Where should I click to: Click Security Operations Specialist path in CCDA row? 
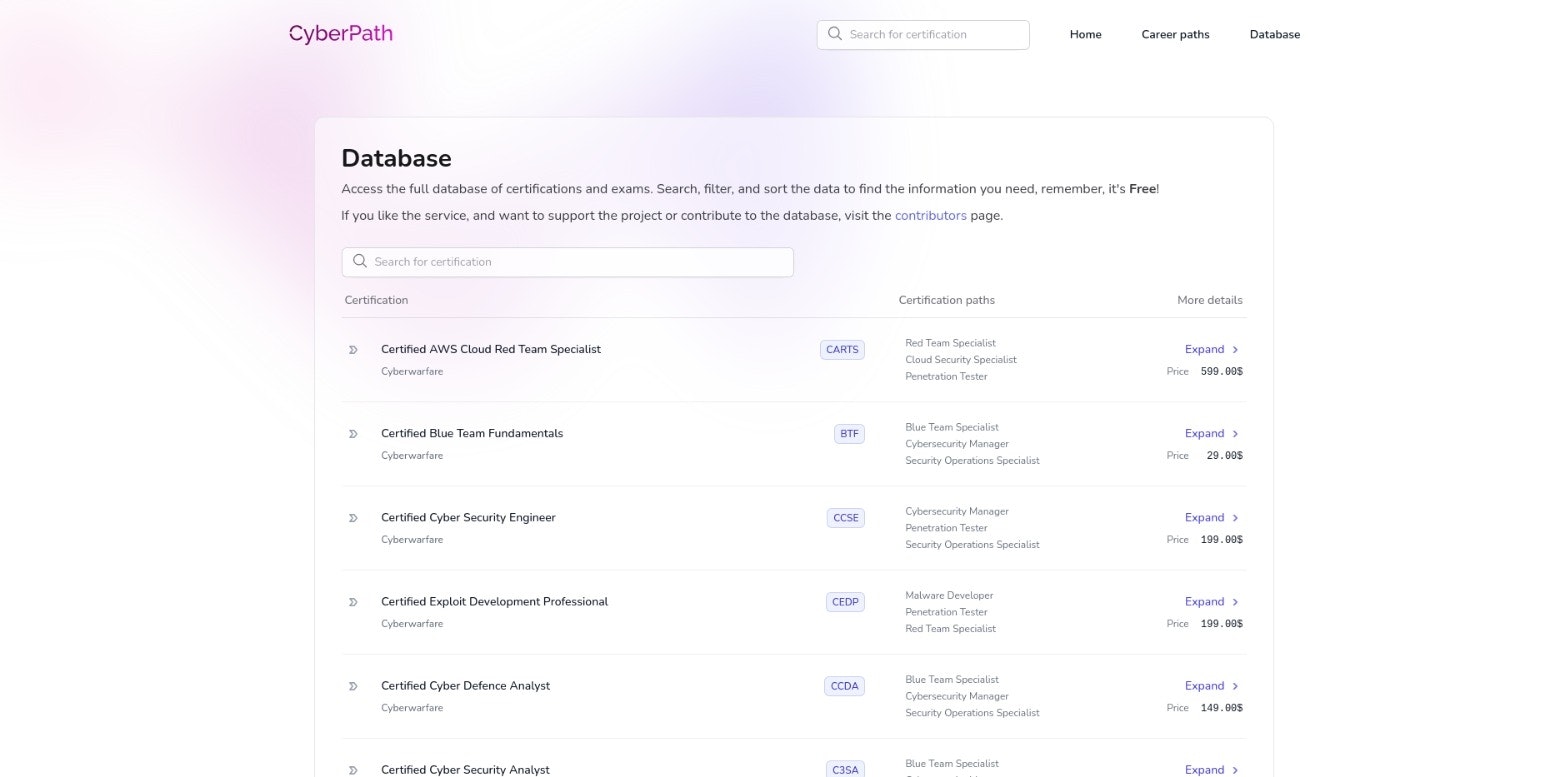coord(972,713)
